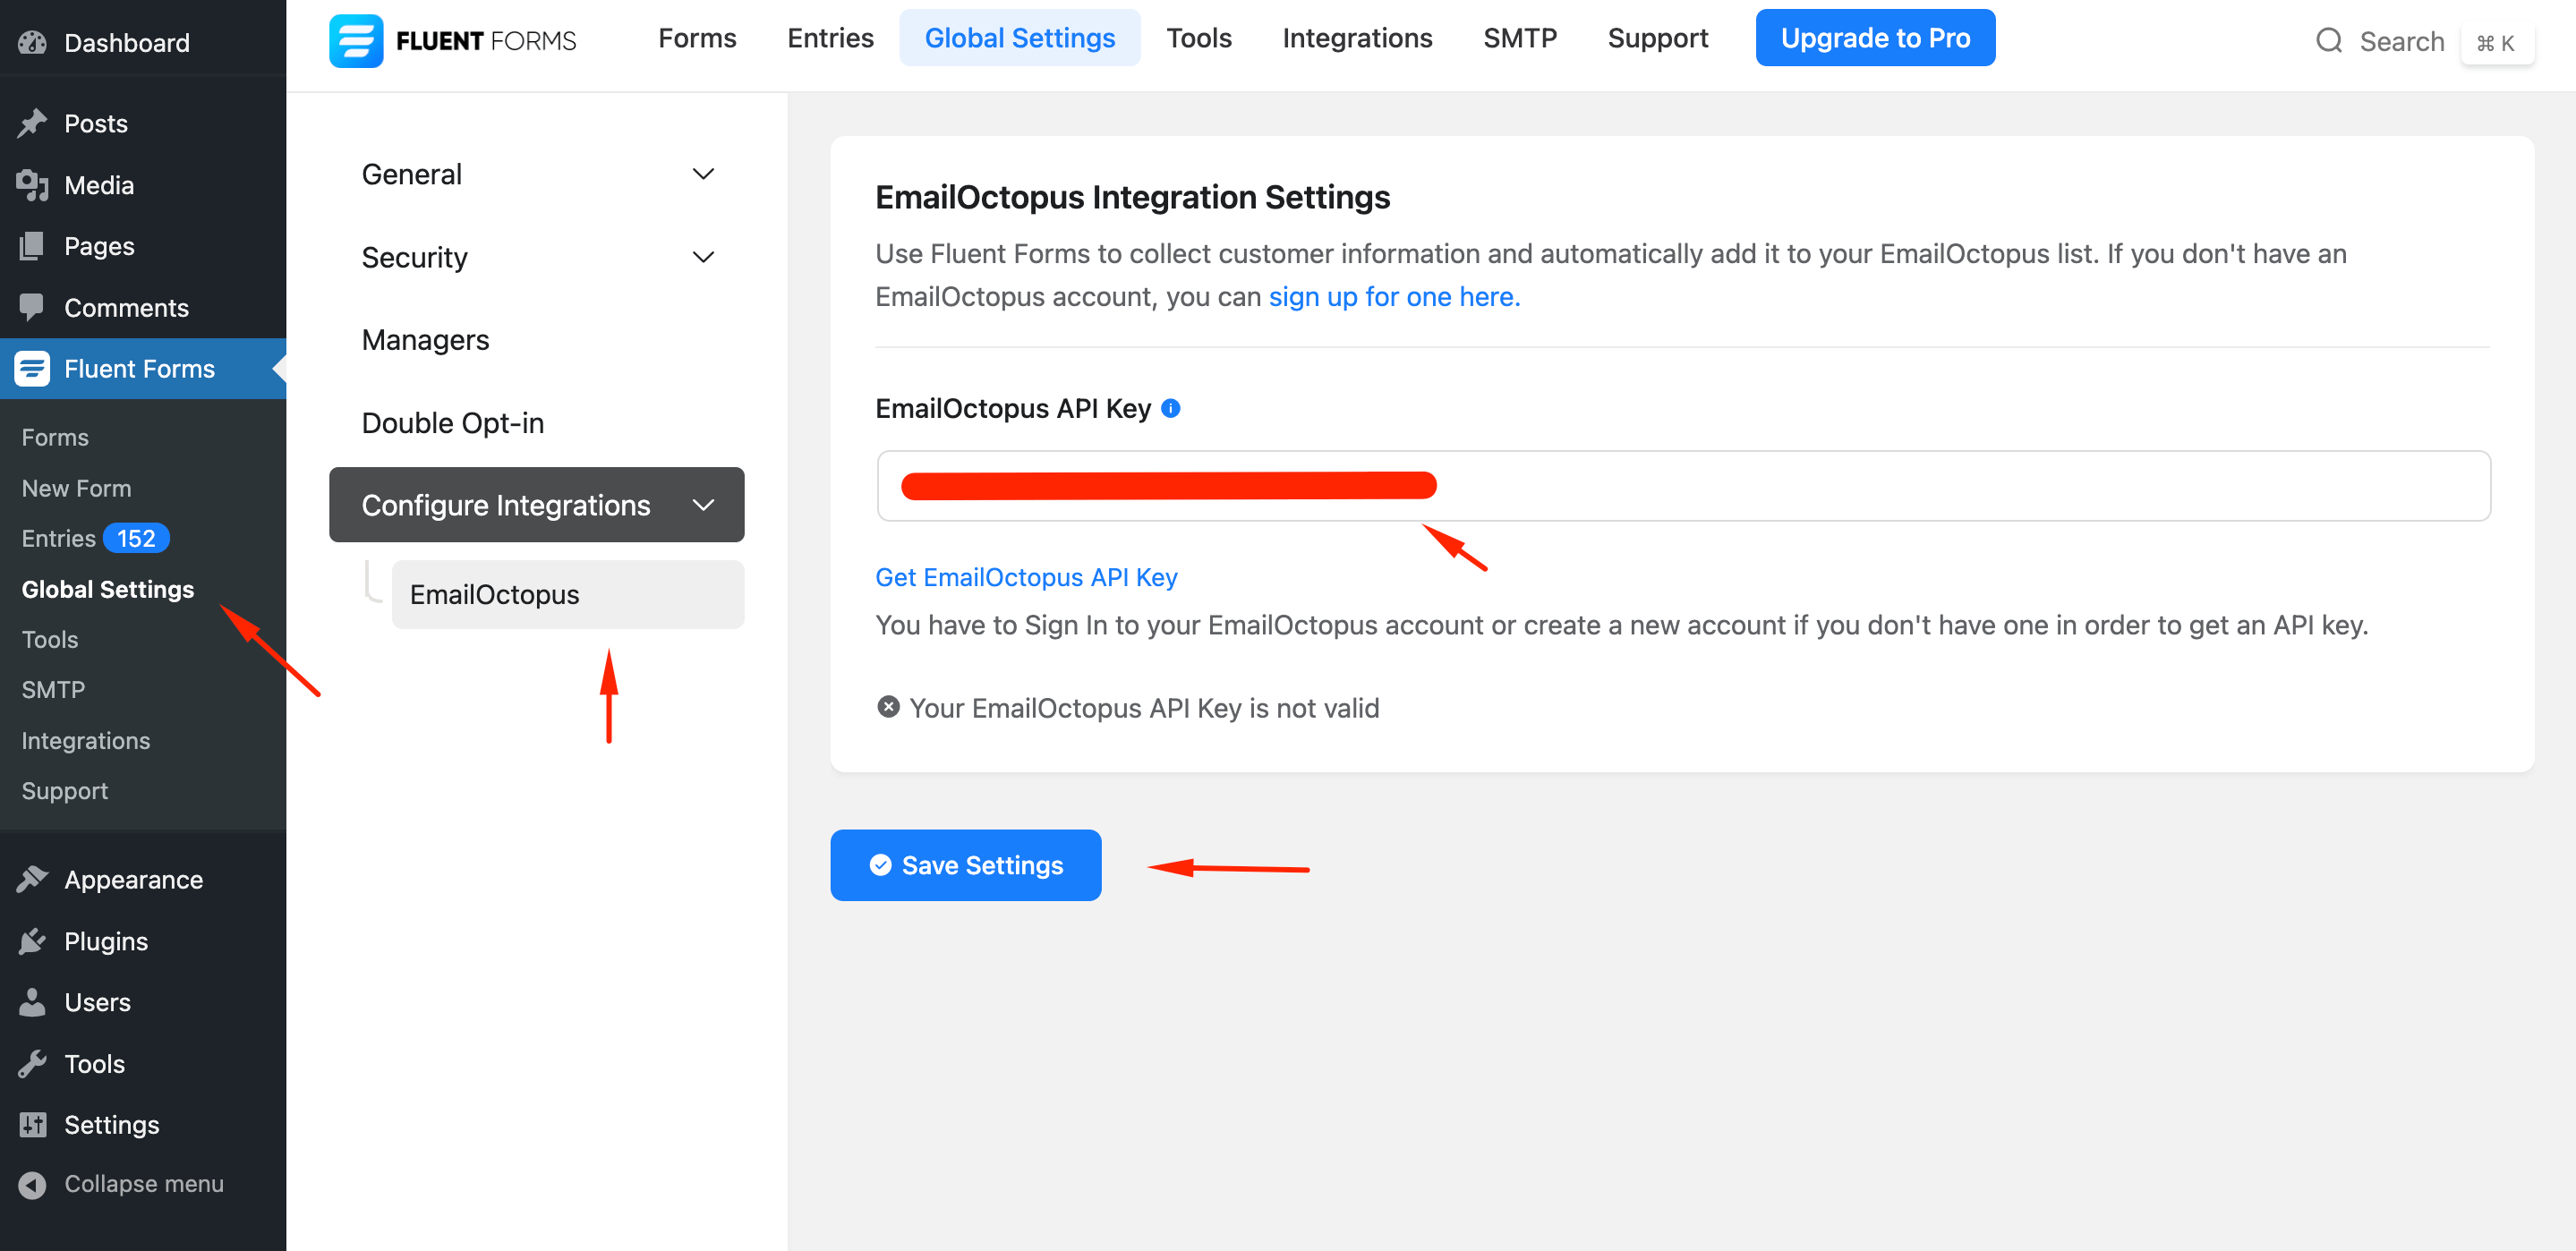
Task: Expand the Security settings chevron
Action: click(x=703, y=257)
